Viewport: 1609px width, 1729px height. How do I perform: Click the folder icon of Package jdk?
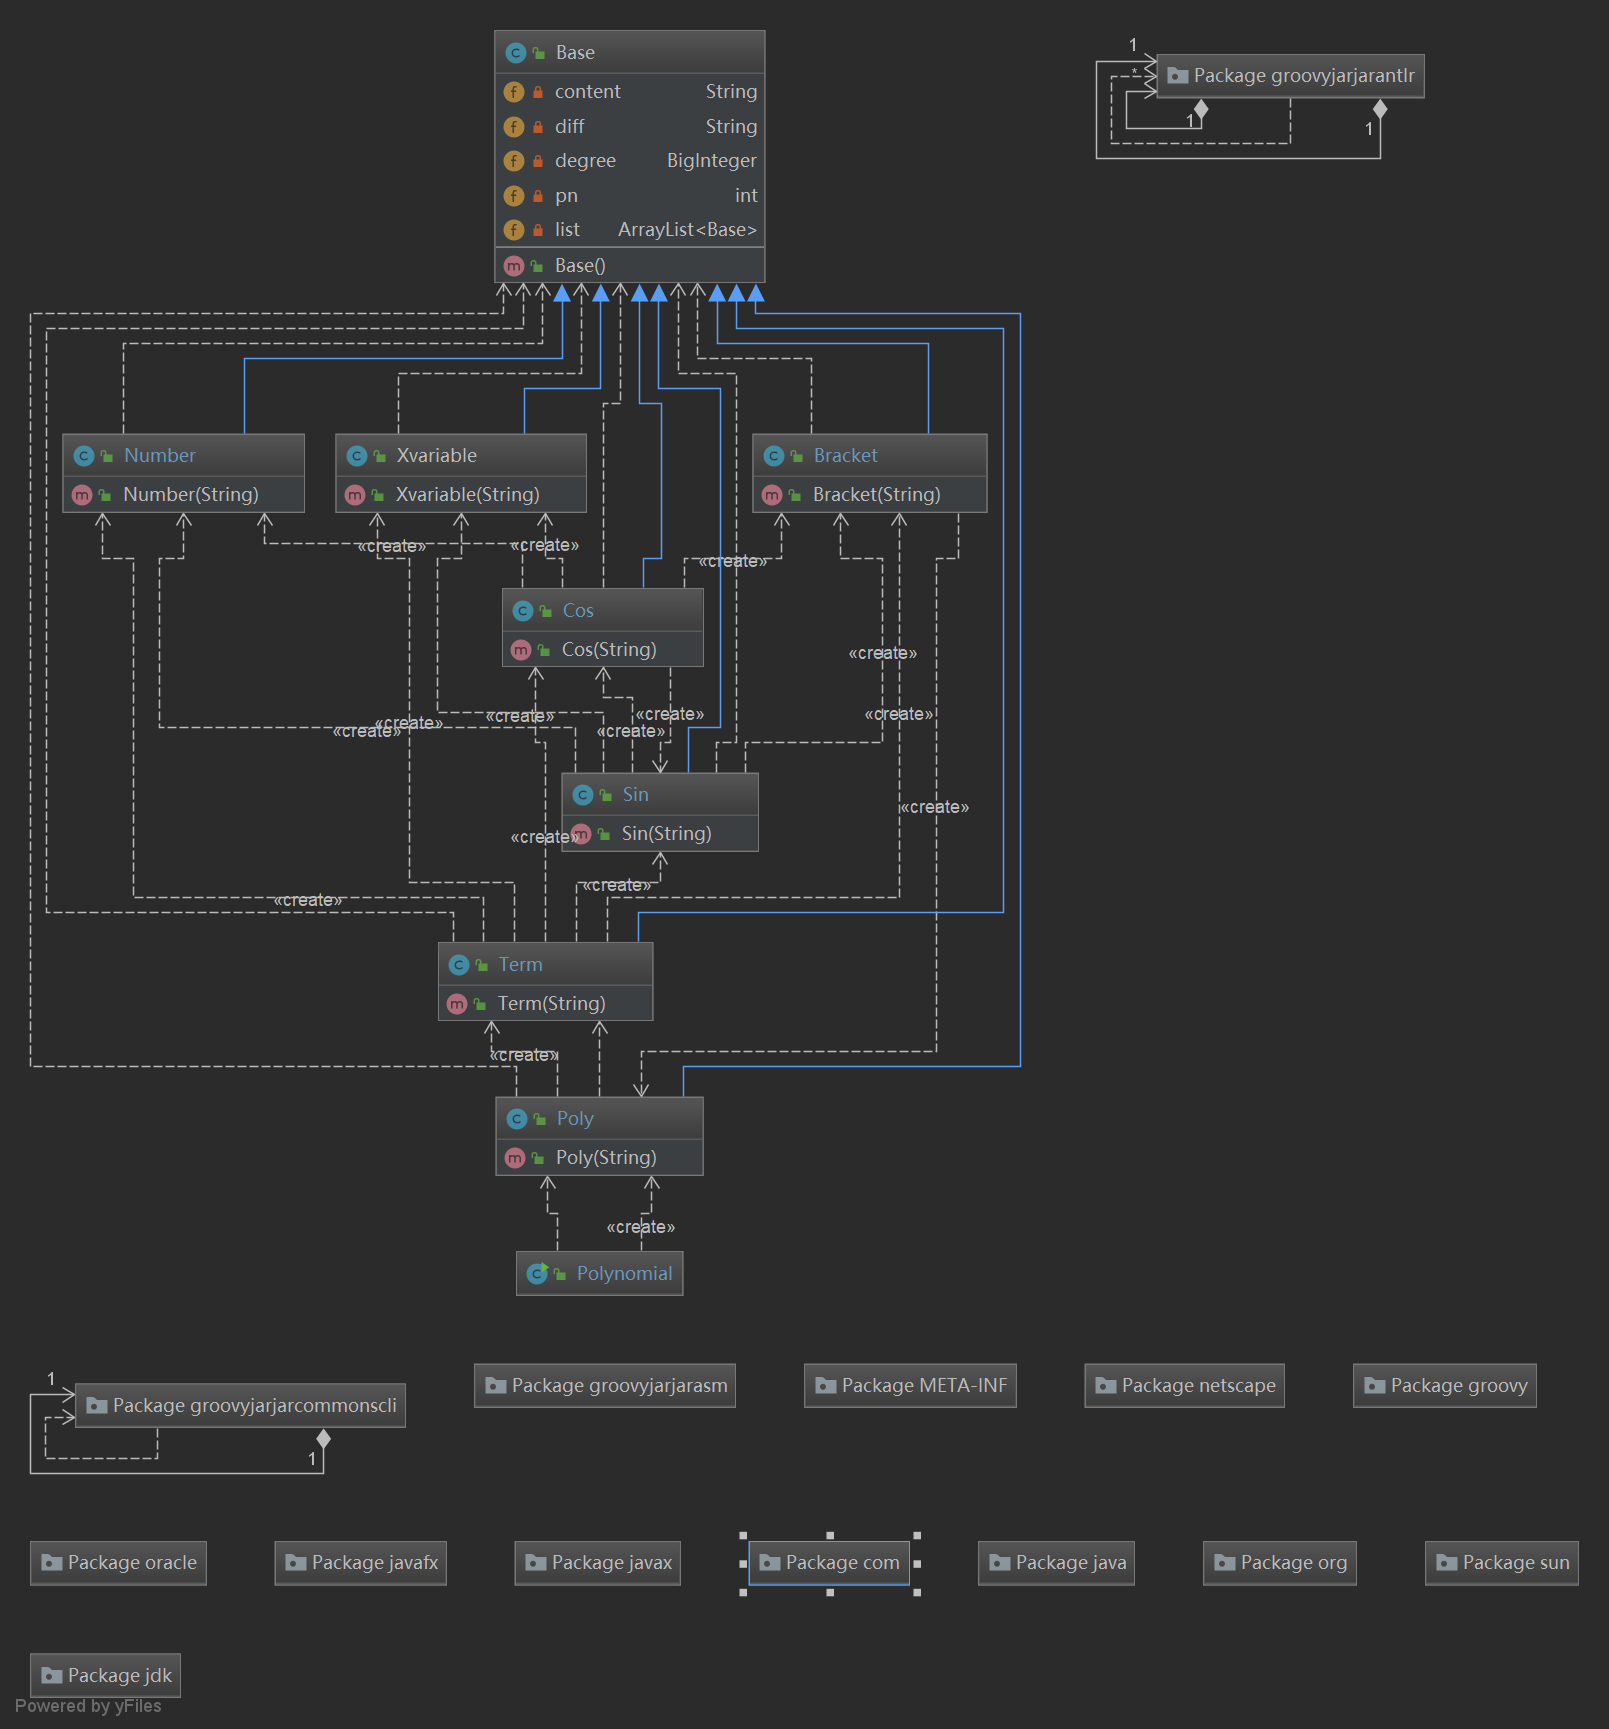[x=52, y=1676]
